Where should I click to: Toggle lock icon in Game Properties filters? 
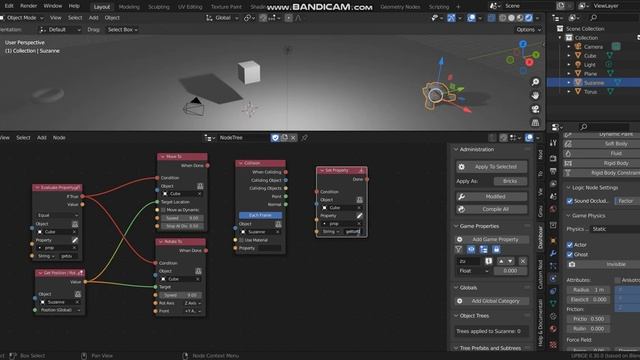pos(496,249)
